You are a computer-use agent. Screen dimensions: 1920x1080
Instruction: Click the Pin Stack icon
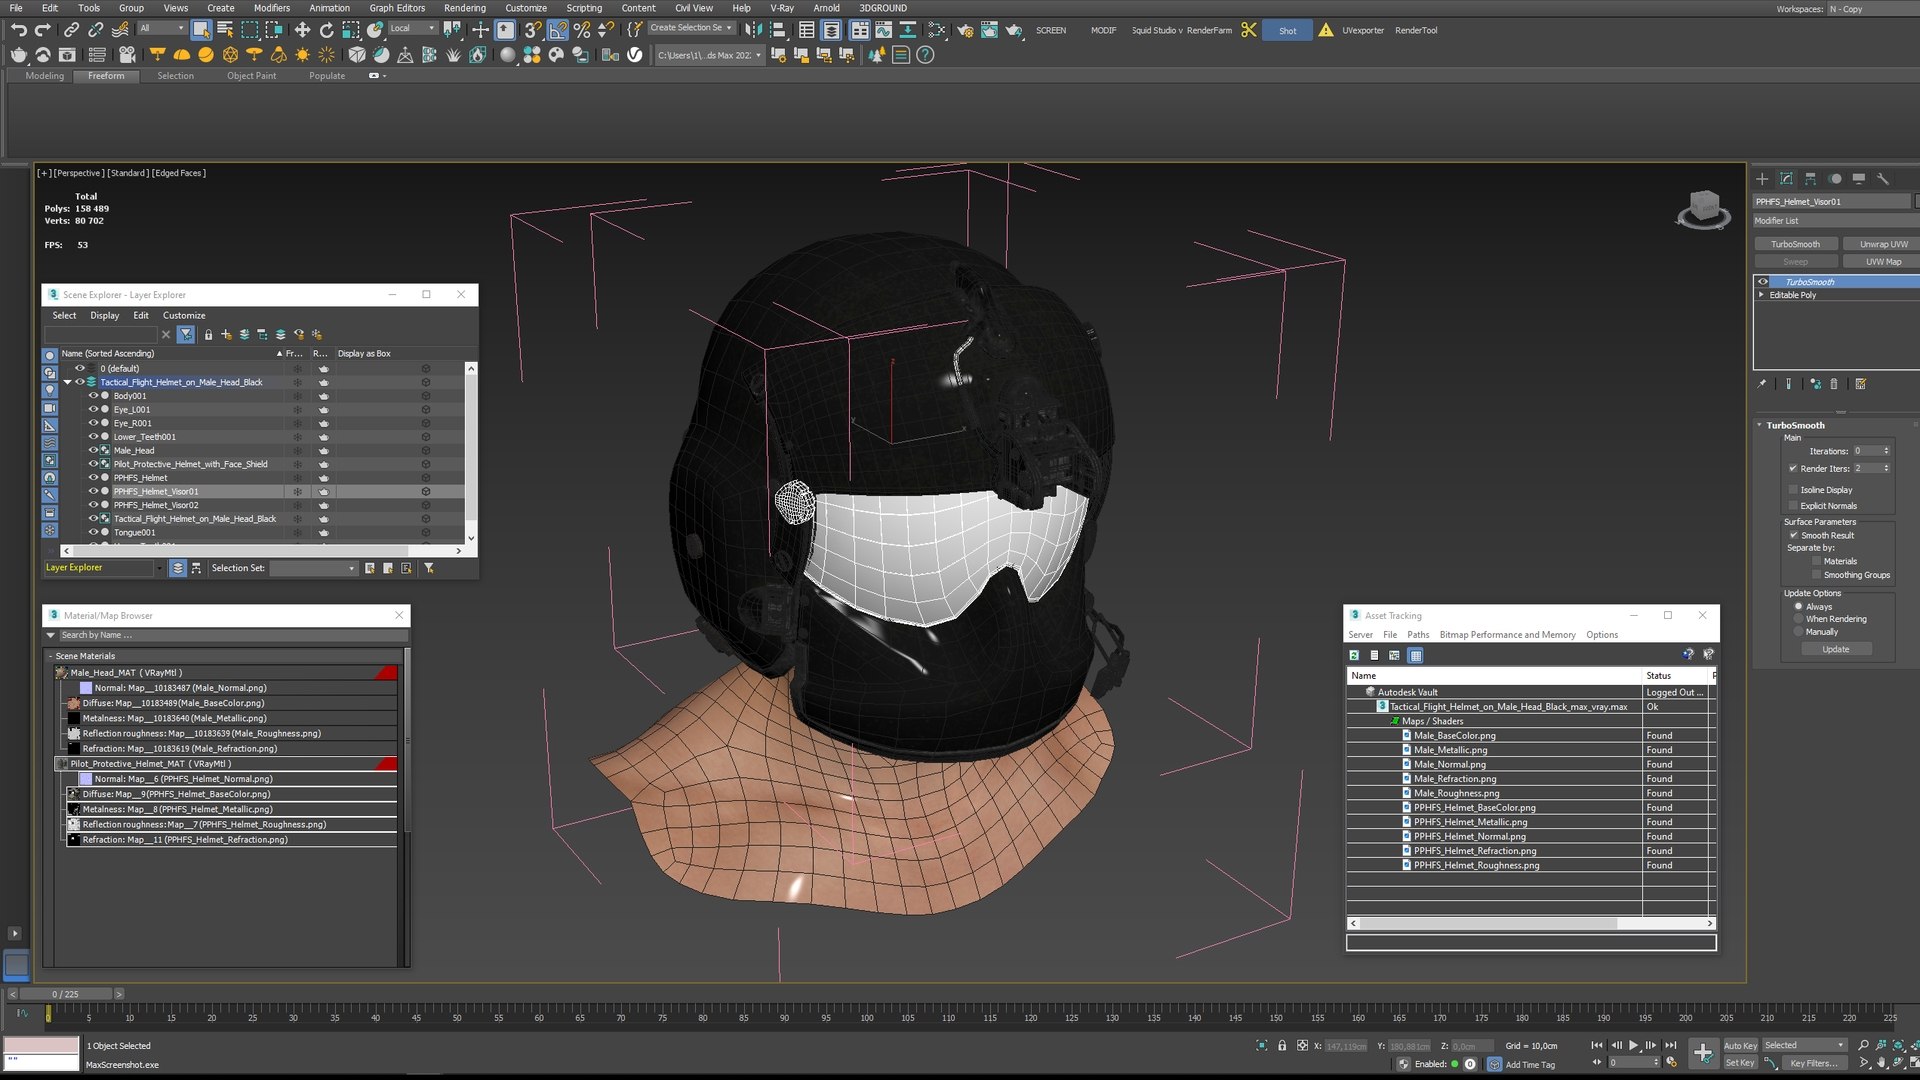(x=1762, y=384)
